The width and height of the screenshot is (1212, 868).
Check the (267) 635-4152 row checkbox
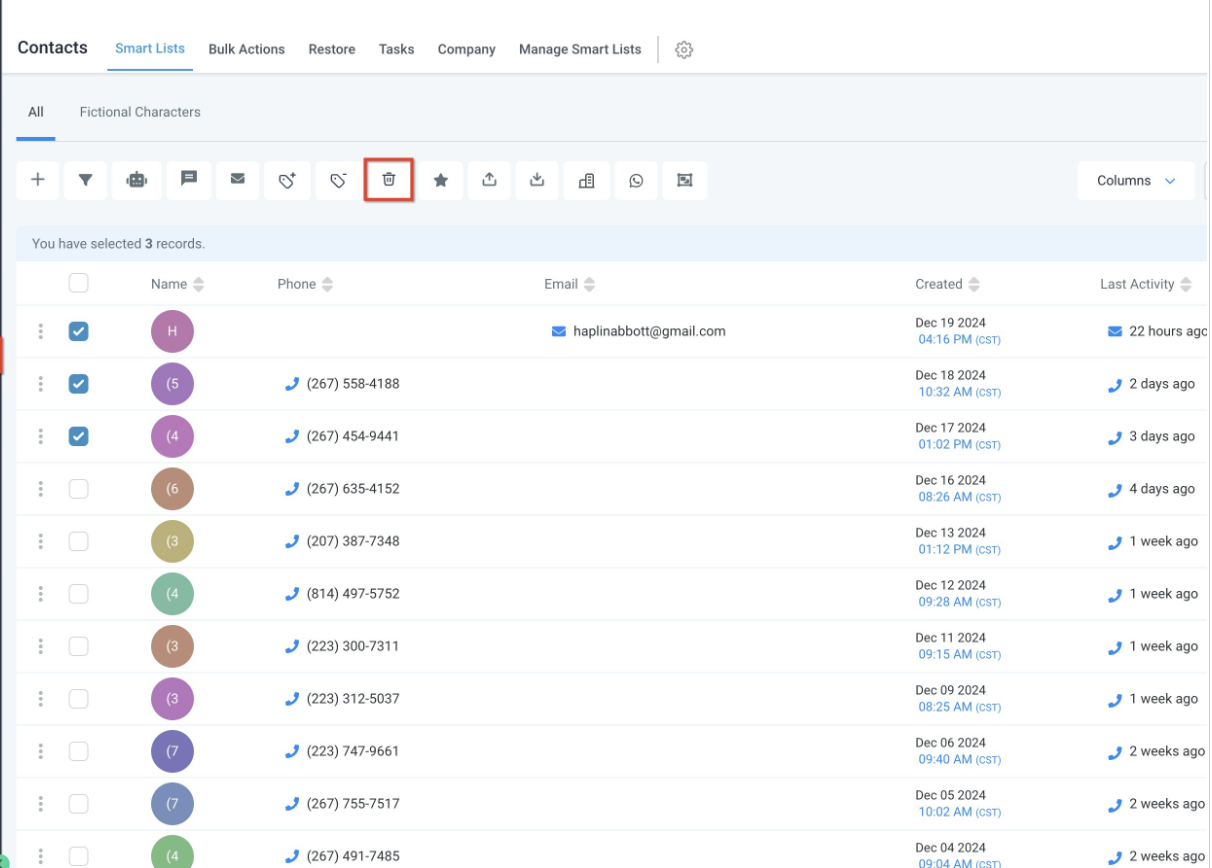click(79, 489)
